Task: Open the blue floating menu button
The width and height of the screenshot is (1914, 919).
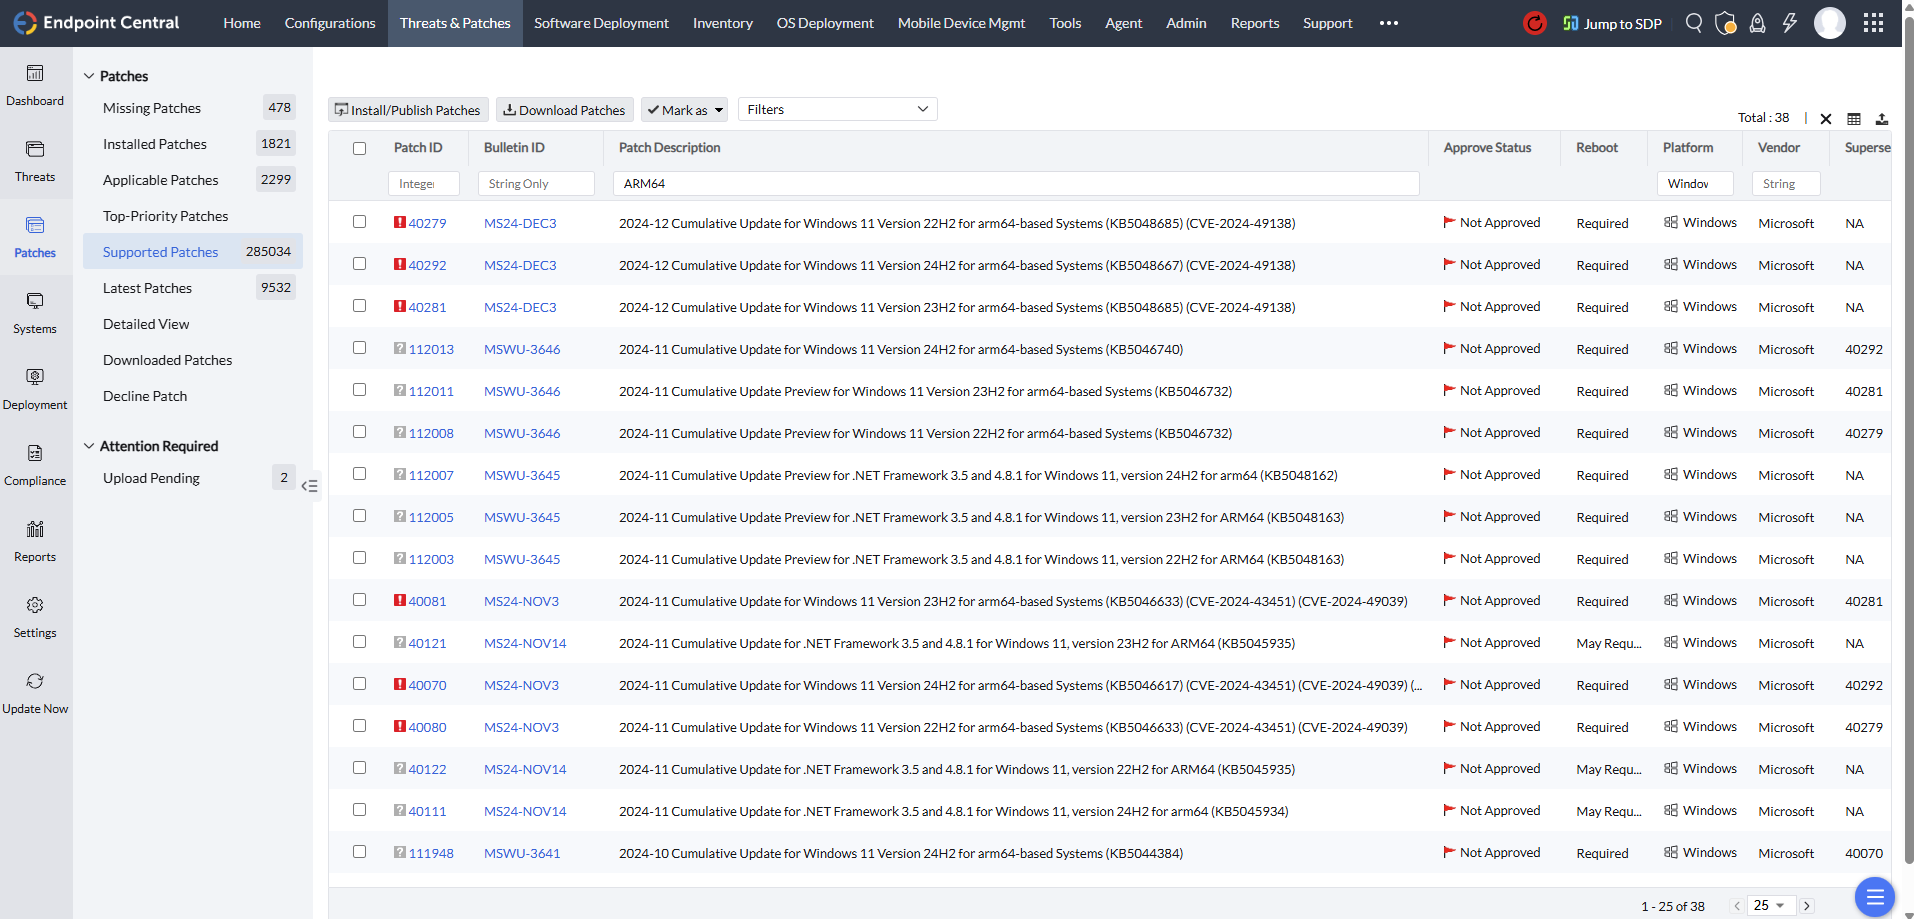Action: (x=1875, y=897)
